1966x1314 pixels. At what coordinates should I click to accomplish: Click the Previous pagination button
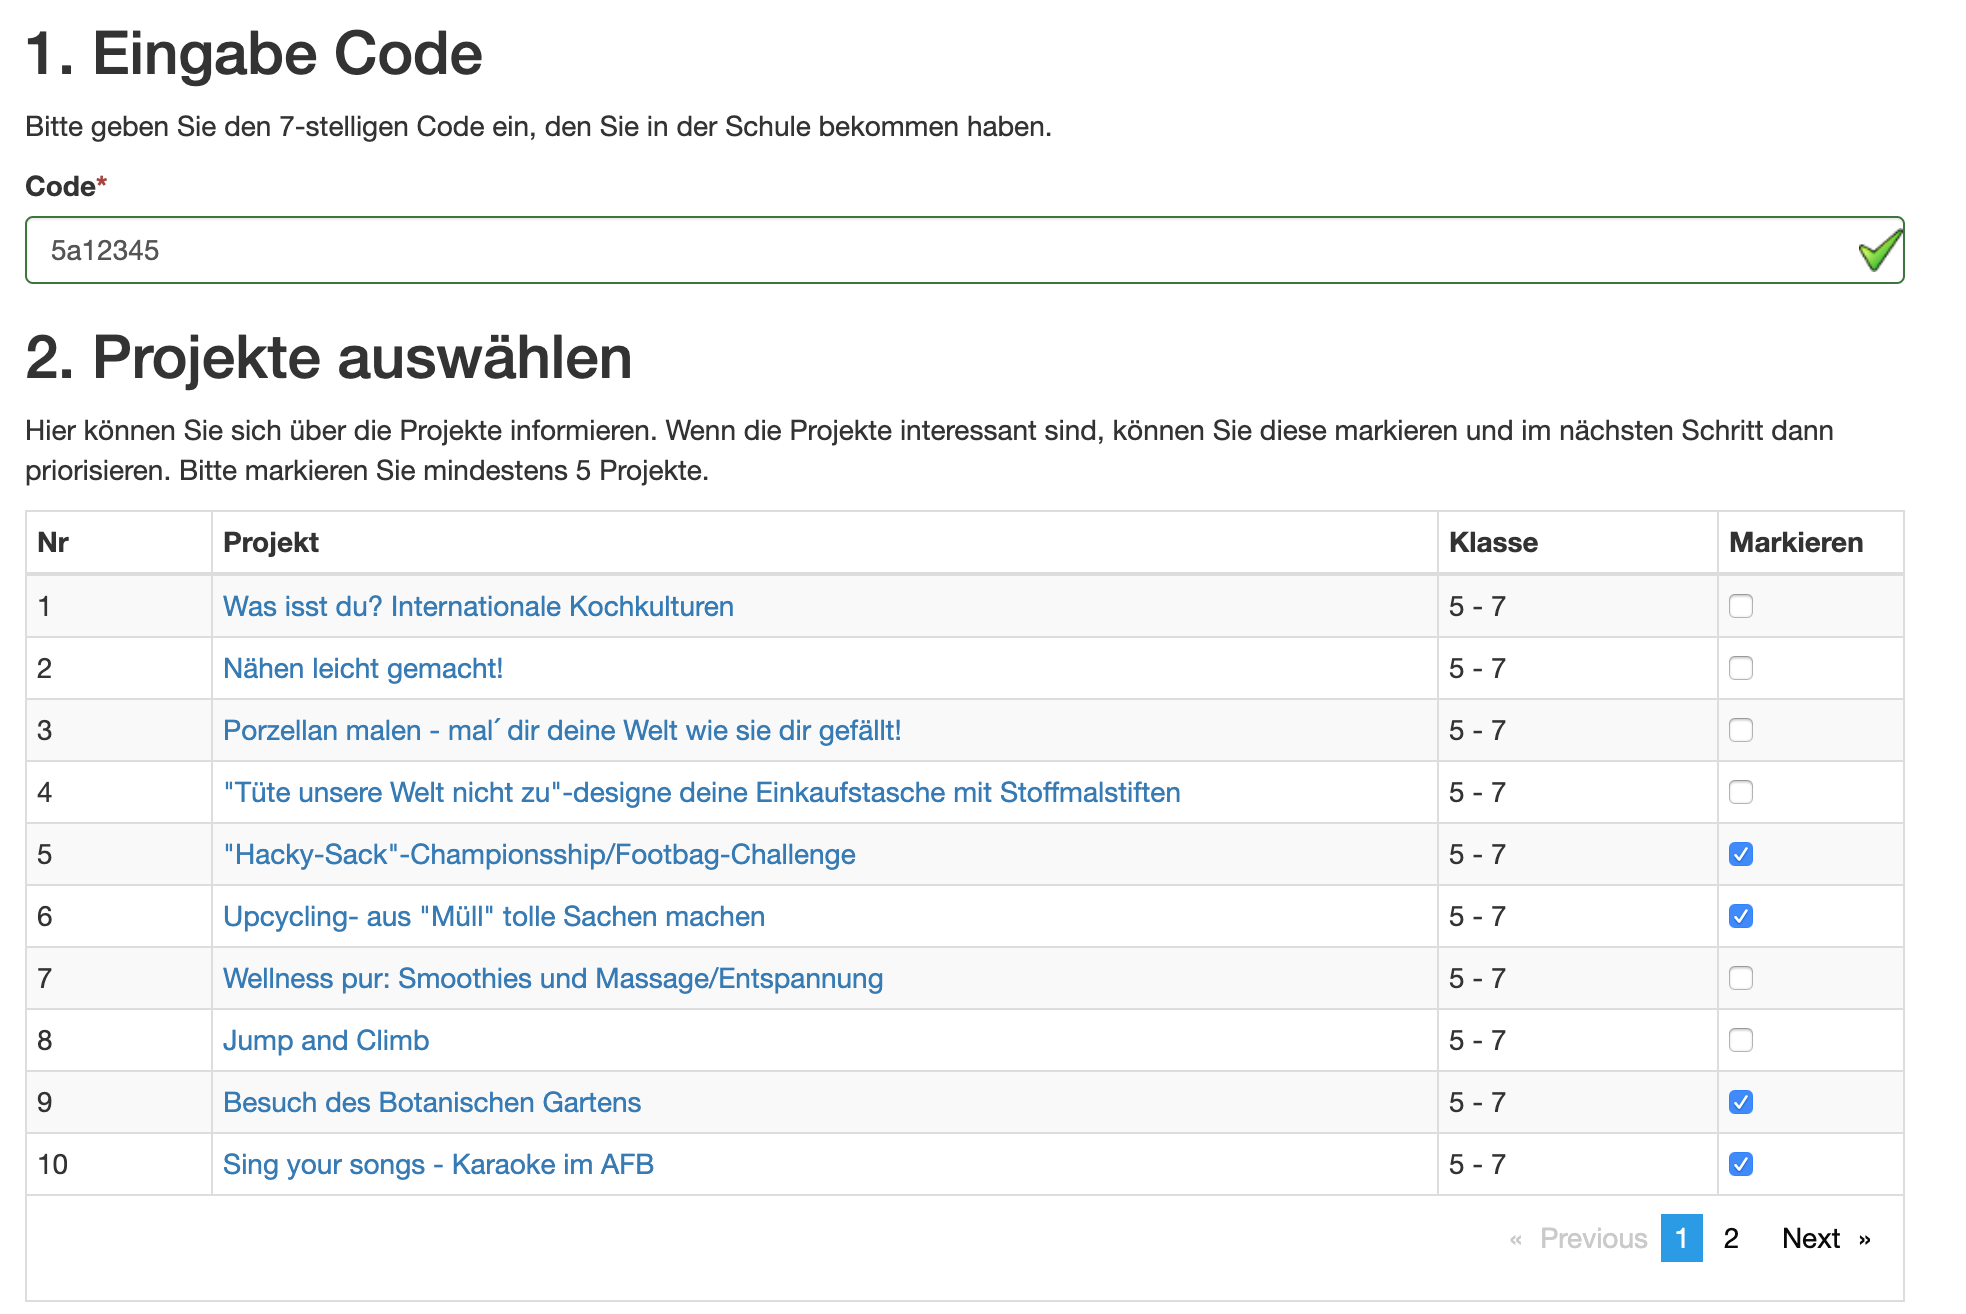tap(1578, 1238)
